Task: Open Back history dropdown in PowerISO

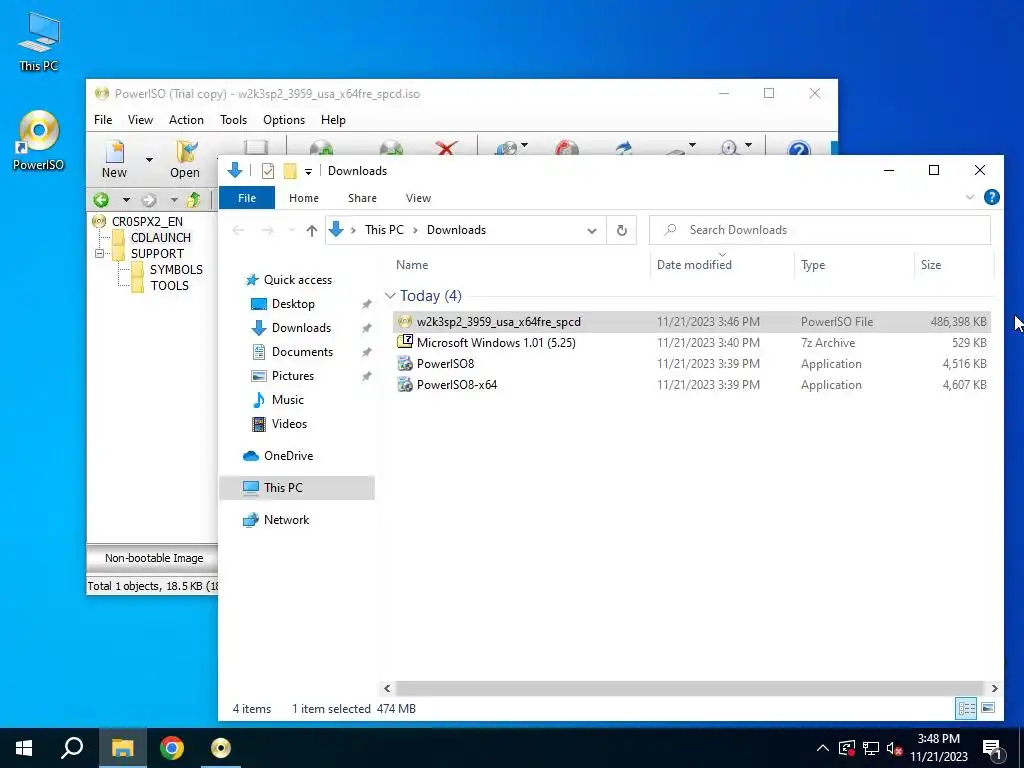Action: 125,200
